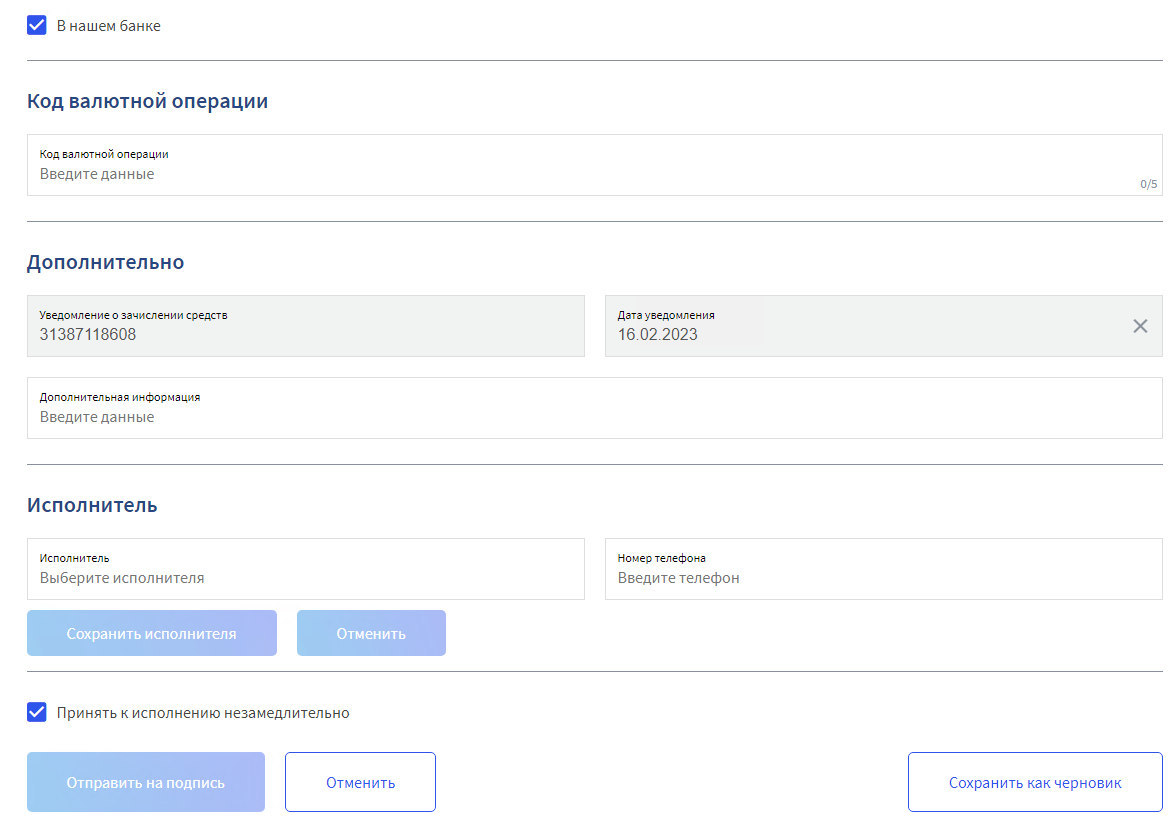Focus the Код валютной операции input field
Image resolution: width=1172 pixels, height=824 pixels.
(595, 165)
